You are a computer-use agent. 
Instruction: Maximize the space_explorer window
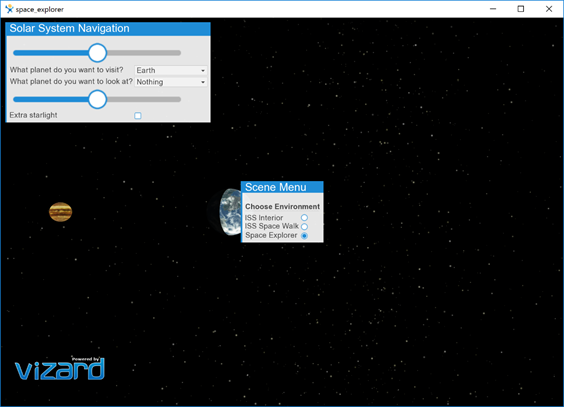(520, 9)
